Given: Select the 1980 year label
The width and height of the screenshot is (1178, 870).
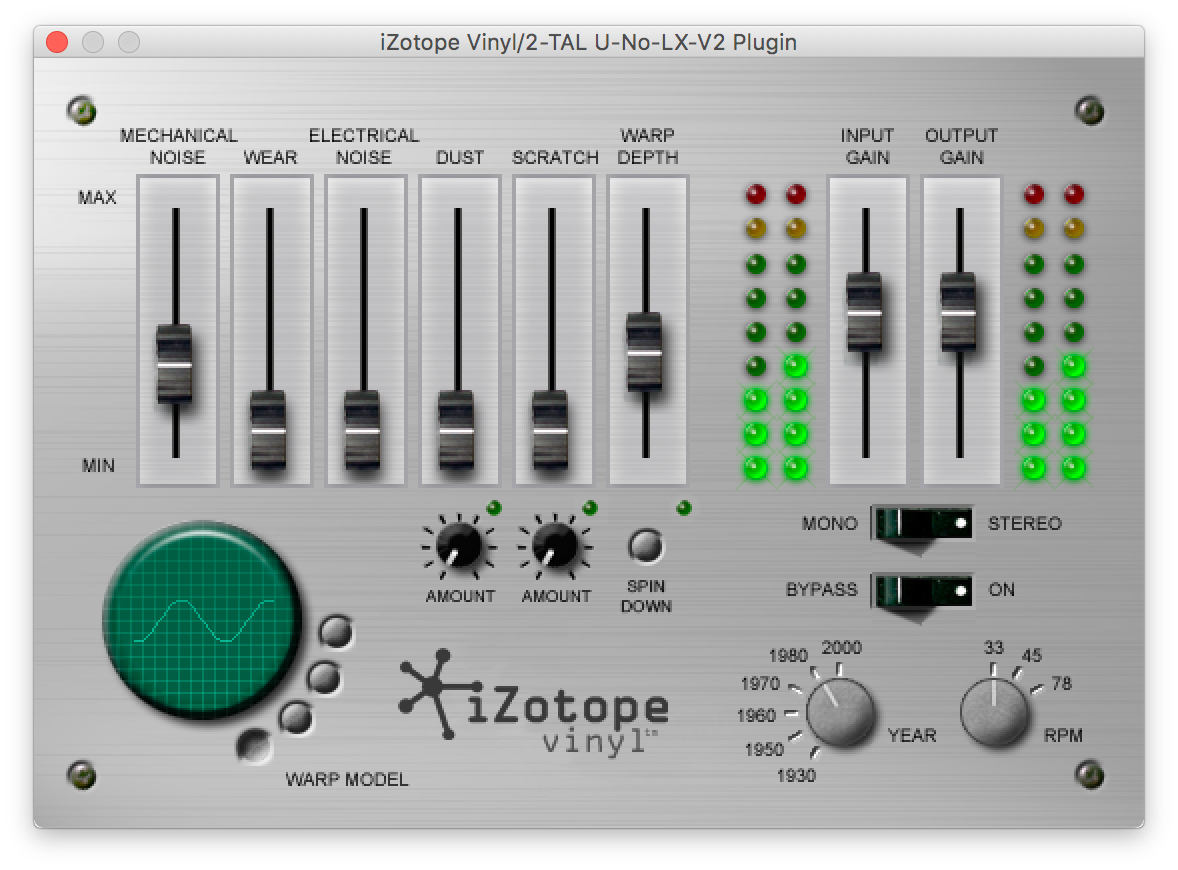Looking at the screenshot, I should point(788,656).
